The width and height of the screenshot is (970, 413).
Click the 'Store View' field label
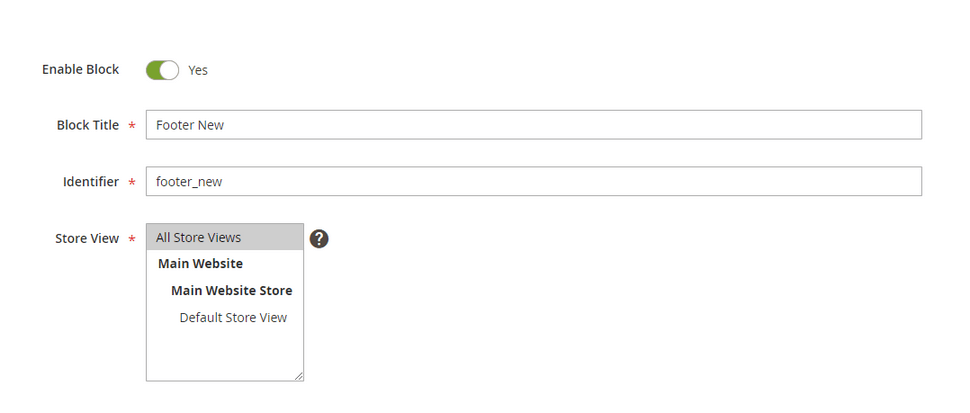[x=87, y=239]
